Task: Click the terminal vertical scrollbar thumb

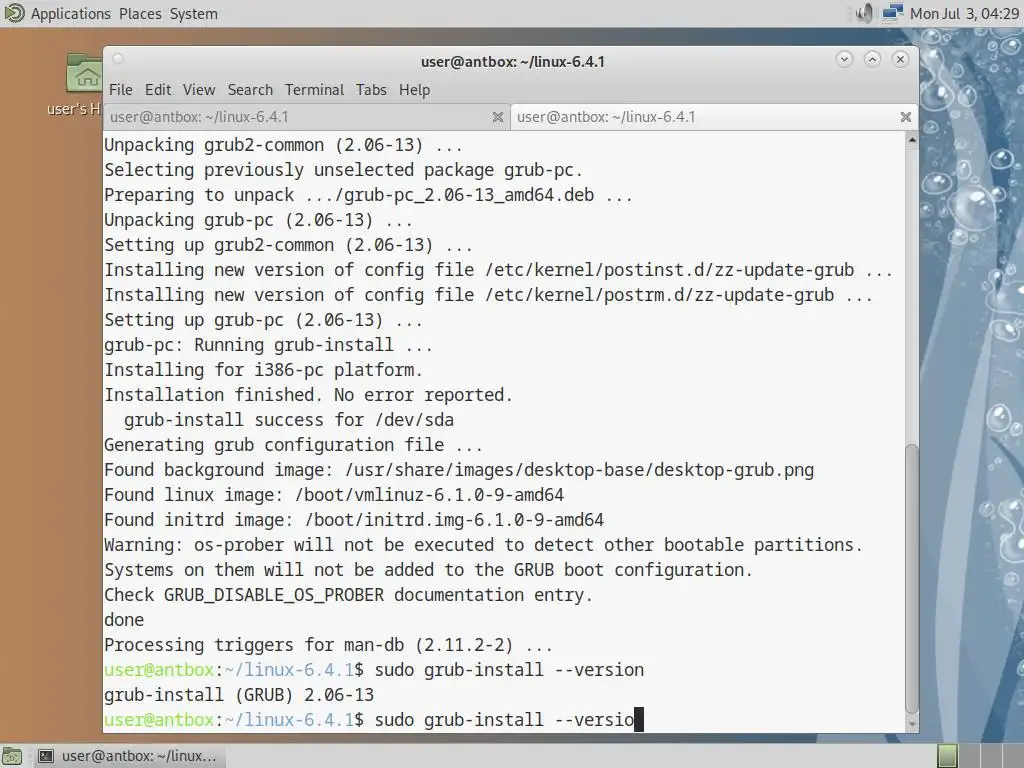Action: tap(912, 579)
